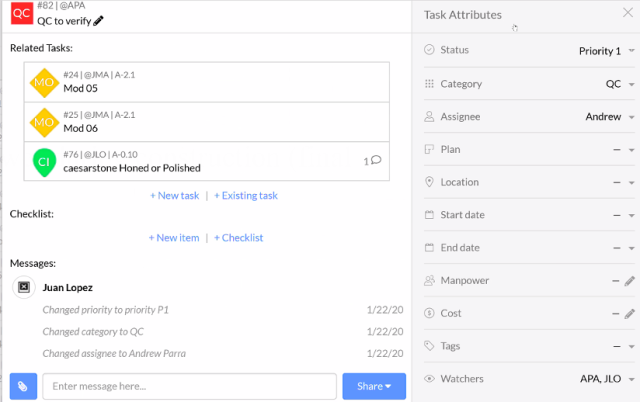Click the blue tag attachment button
640x402 pixels.
23,386
